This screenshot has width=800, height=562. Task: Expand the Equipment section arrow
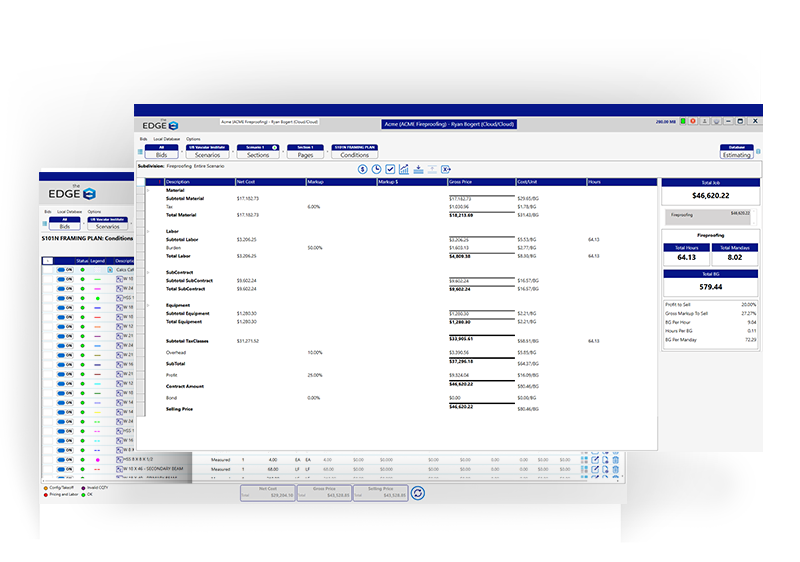(148, 305)
